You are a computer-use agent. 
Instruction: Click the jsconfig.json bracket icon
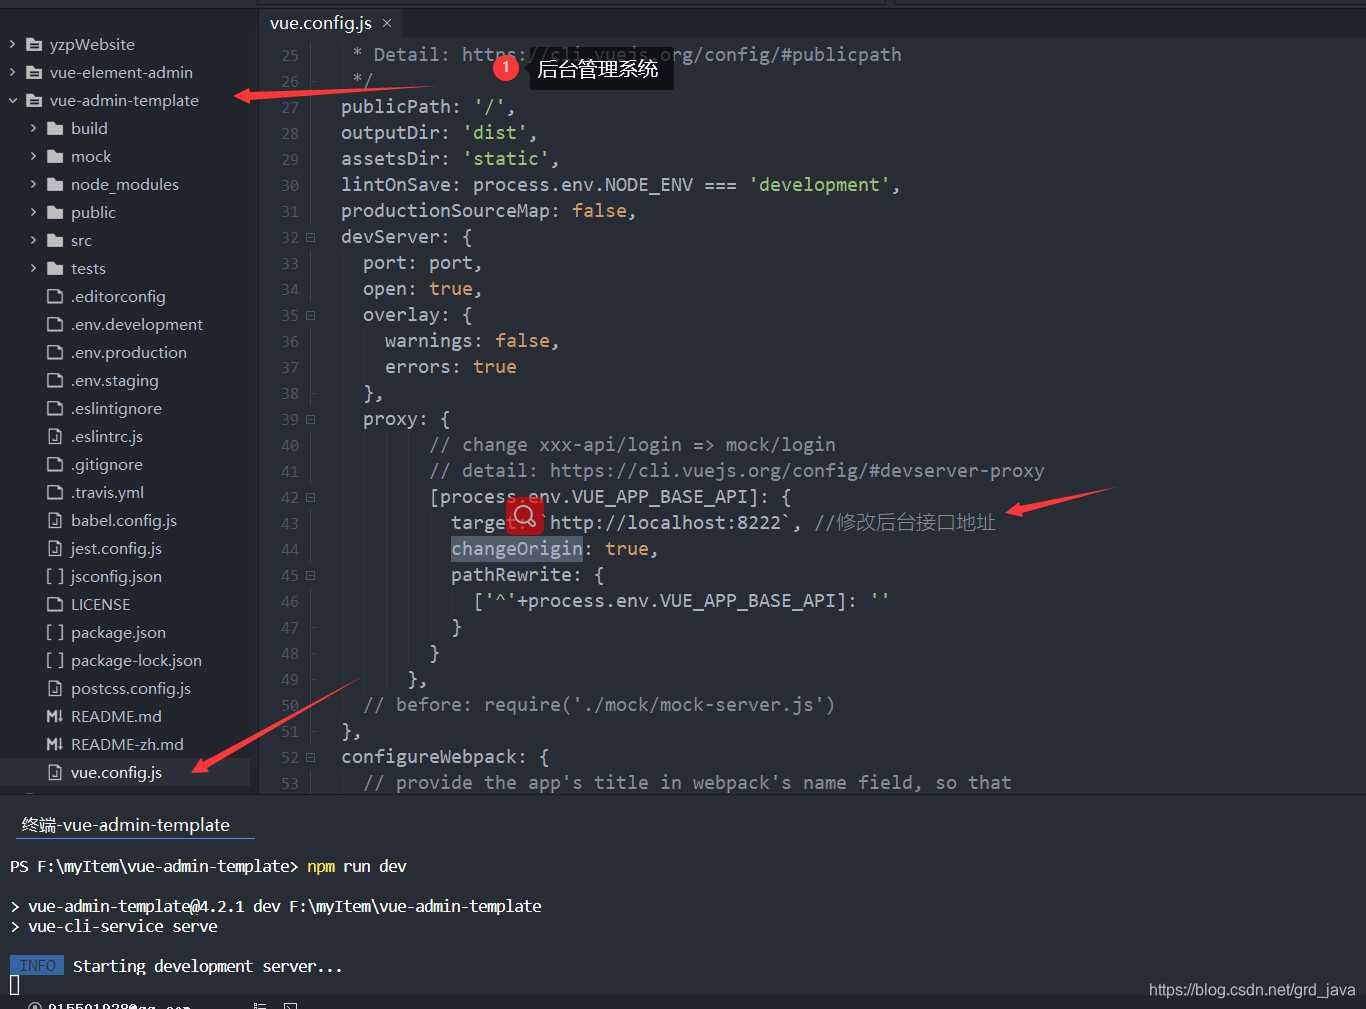(x=55, y=577)
